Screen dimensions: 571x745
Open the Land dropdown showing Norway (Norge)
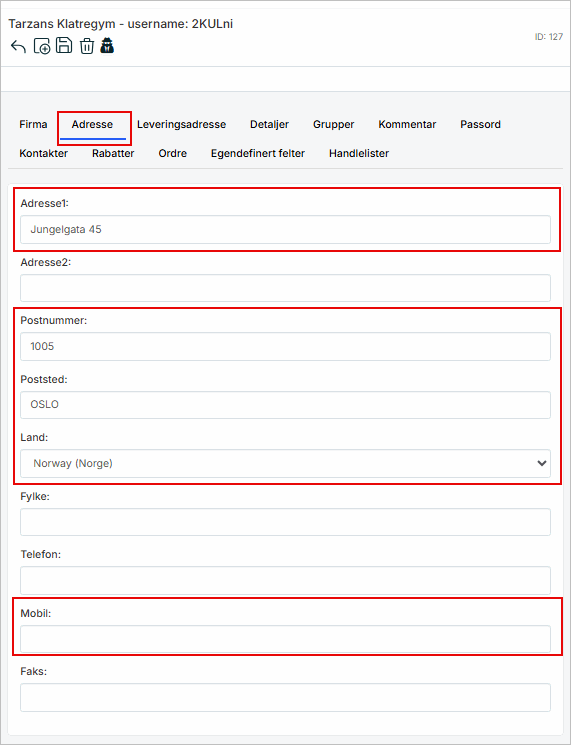tap(286, 463)
